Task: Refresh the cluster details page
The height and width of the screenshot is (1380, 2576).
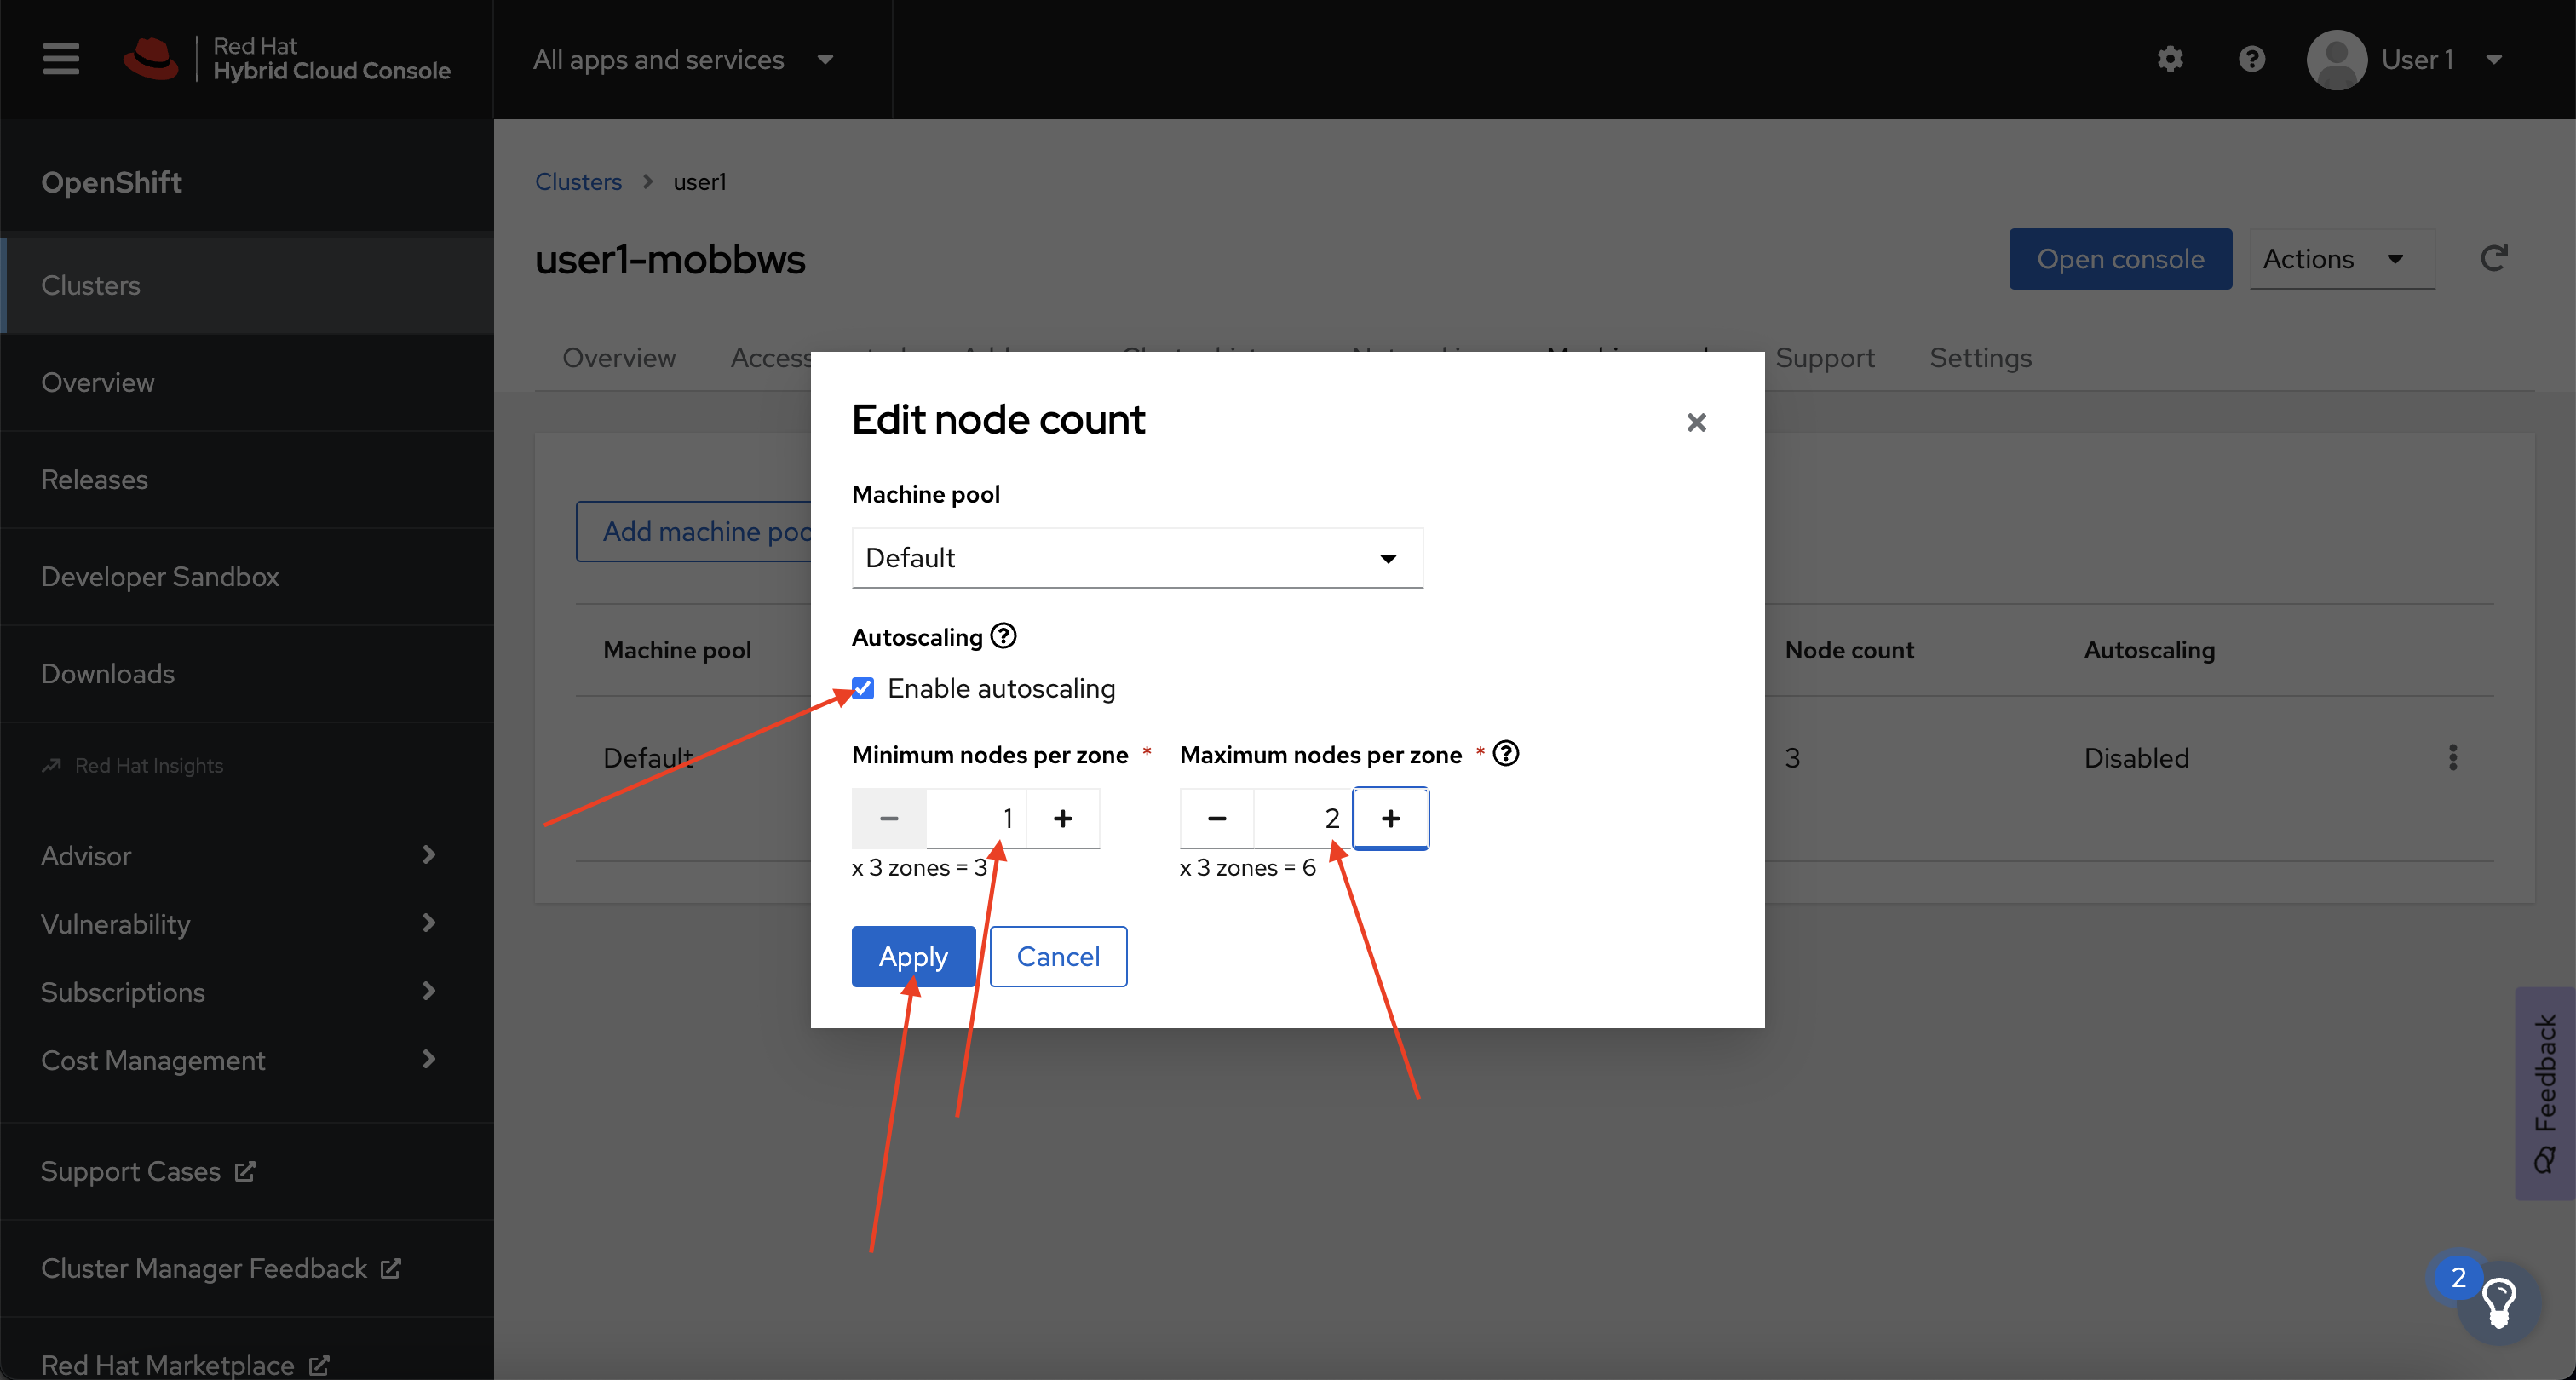Action: coord(2494,259)
